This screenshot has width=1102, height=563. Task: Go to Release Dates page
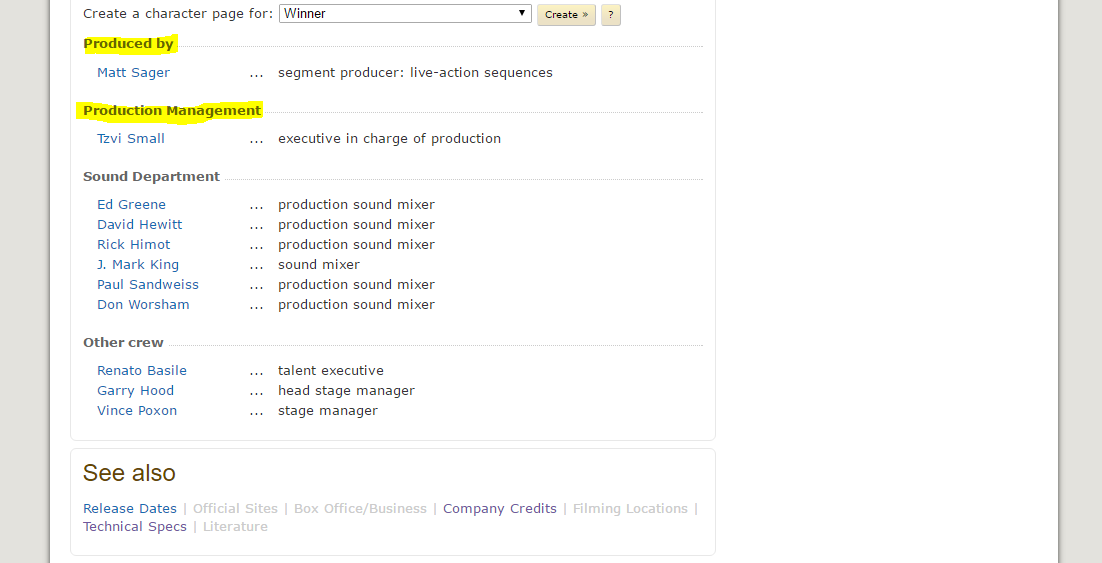130,509
